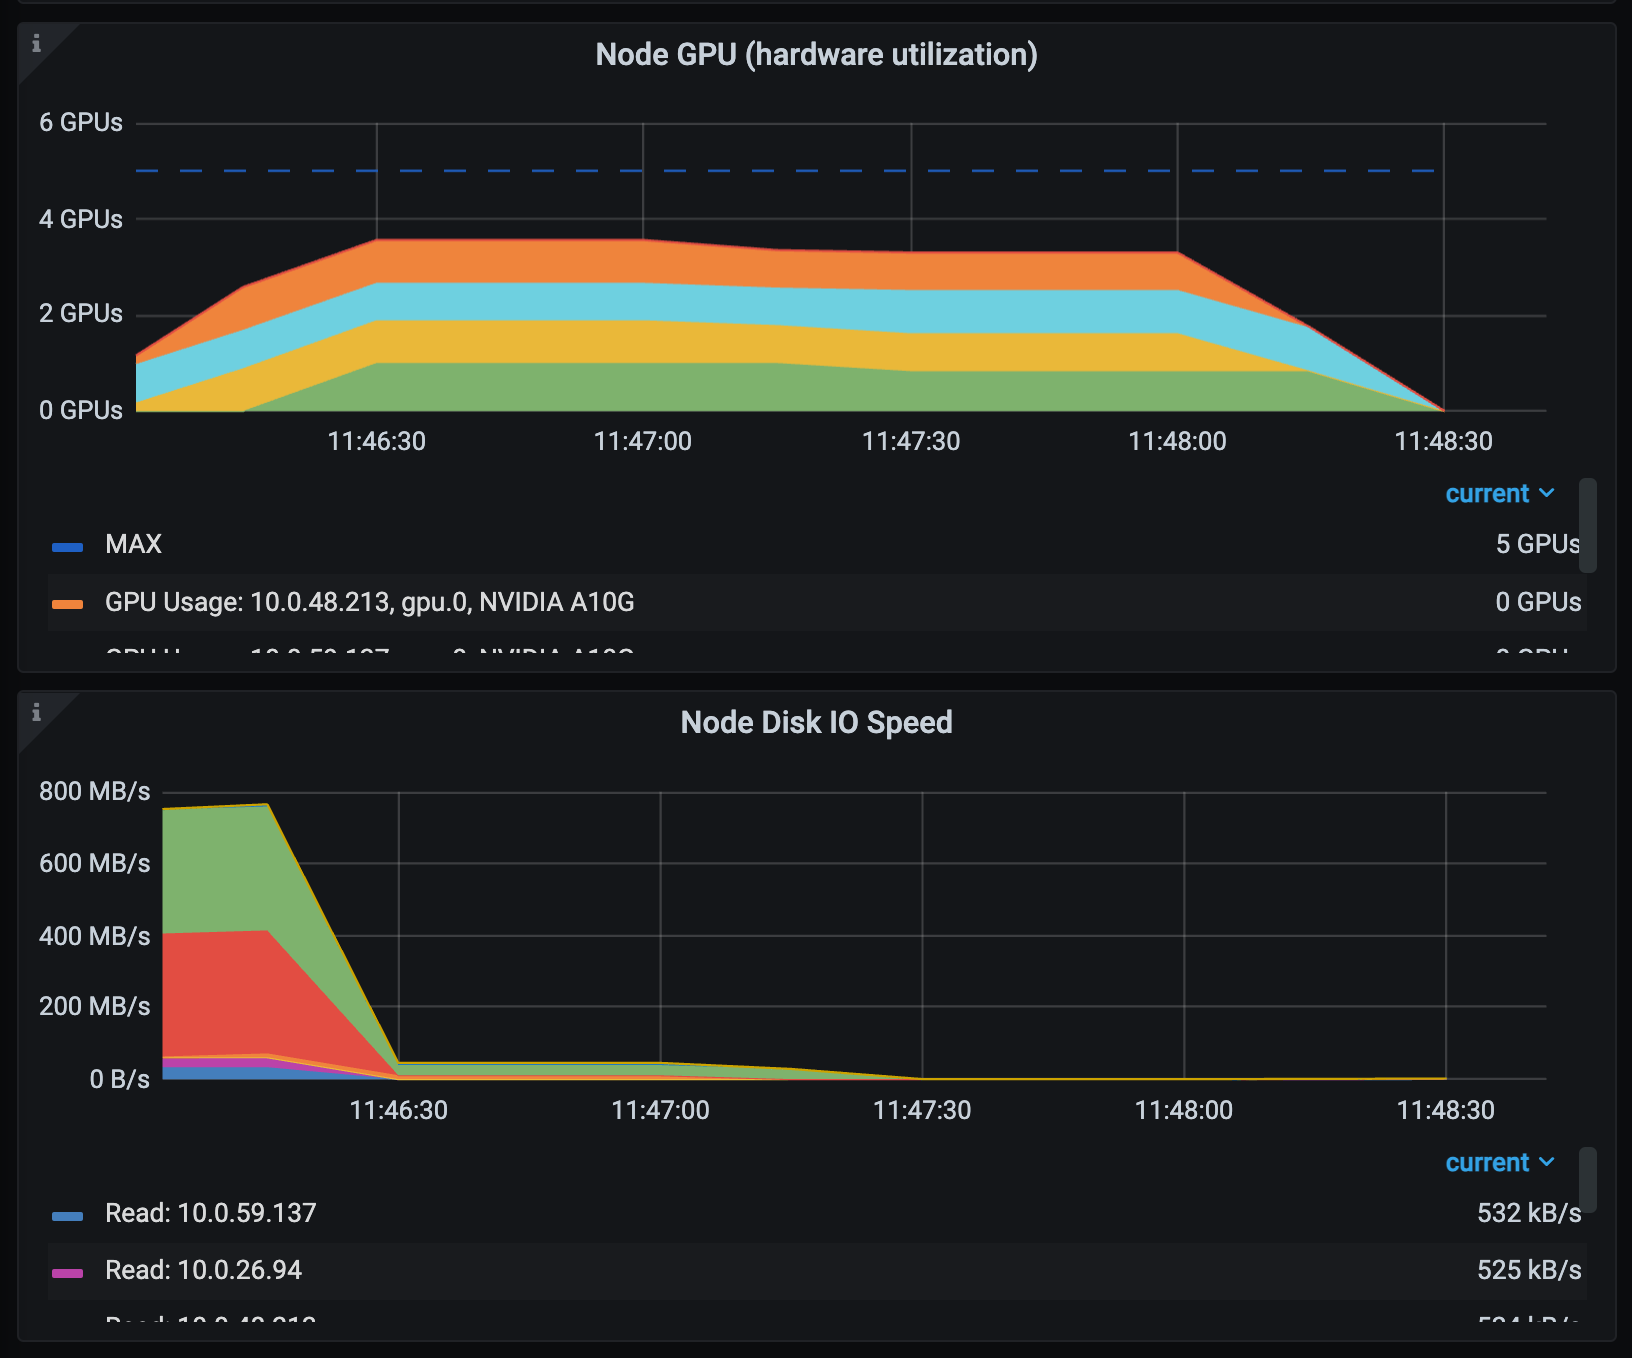Toggle the Read: 10.0.59.137 series label
1632x1358 pixels.
coord(210,1213)
